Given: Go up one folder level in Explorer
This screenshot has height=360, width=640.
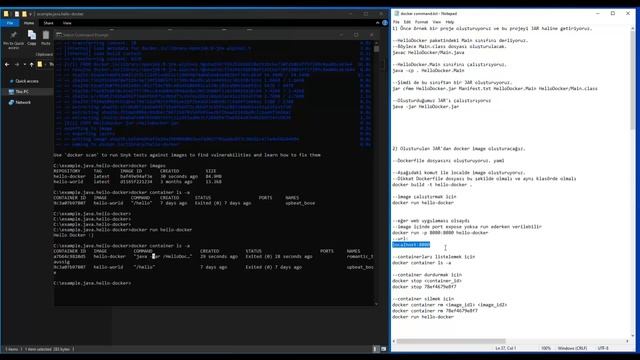Looking at the screenshot, I should (x=31, y=64).
